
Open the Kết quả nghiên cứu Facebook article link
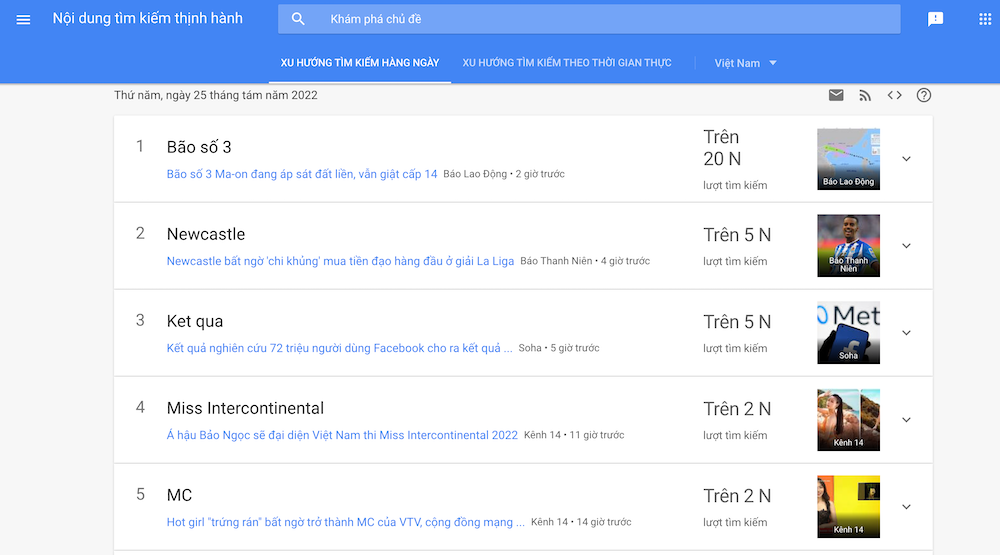(x=339, y=348)
